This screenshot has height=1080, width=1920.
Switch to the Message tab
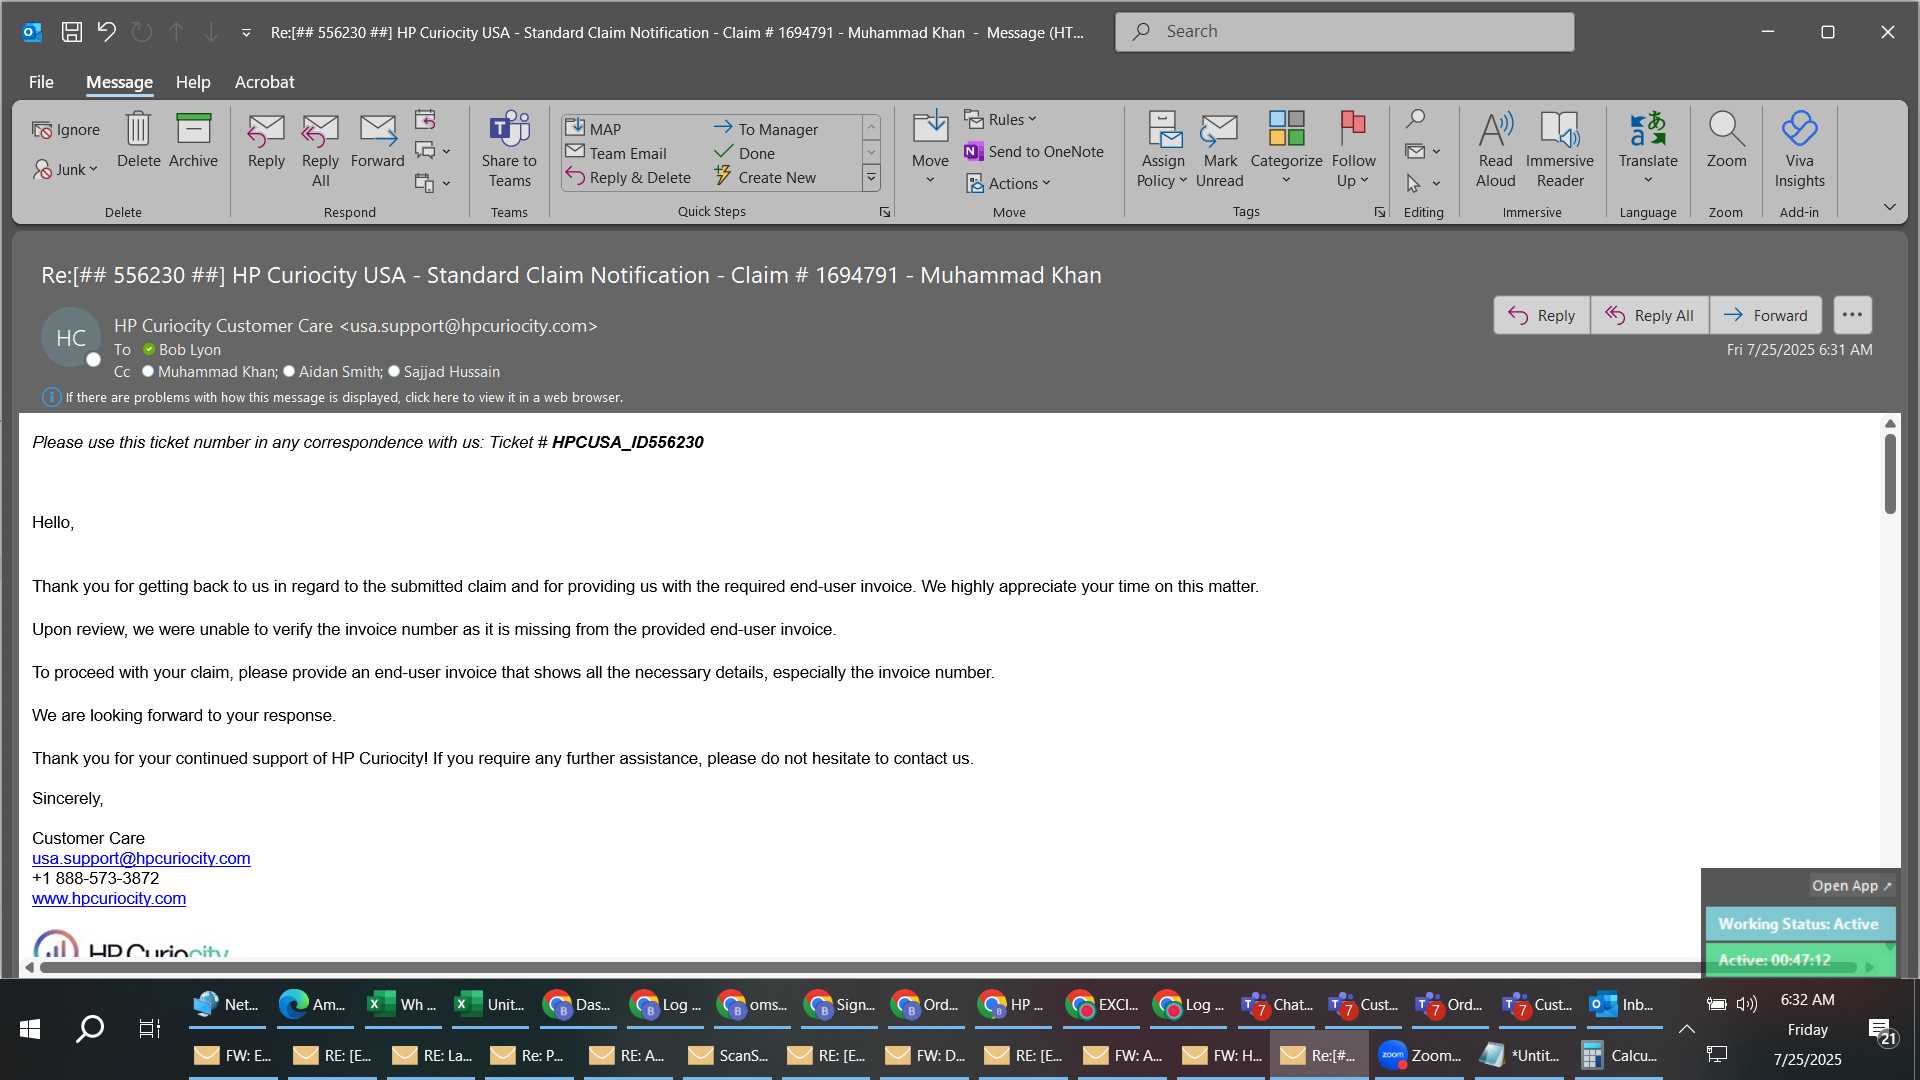pyautogui.click(x=119, y=82)
